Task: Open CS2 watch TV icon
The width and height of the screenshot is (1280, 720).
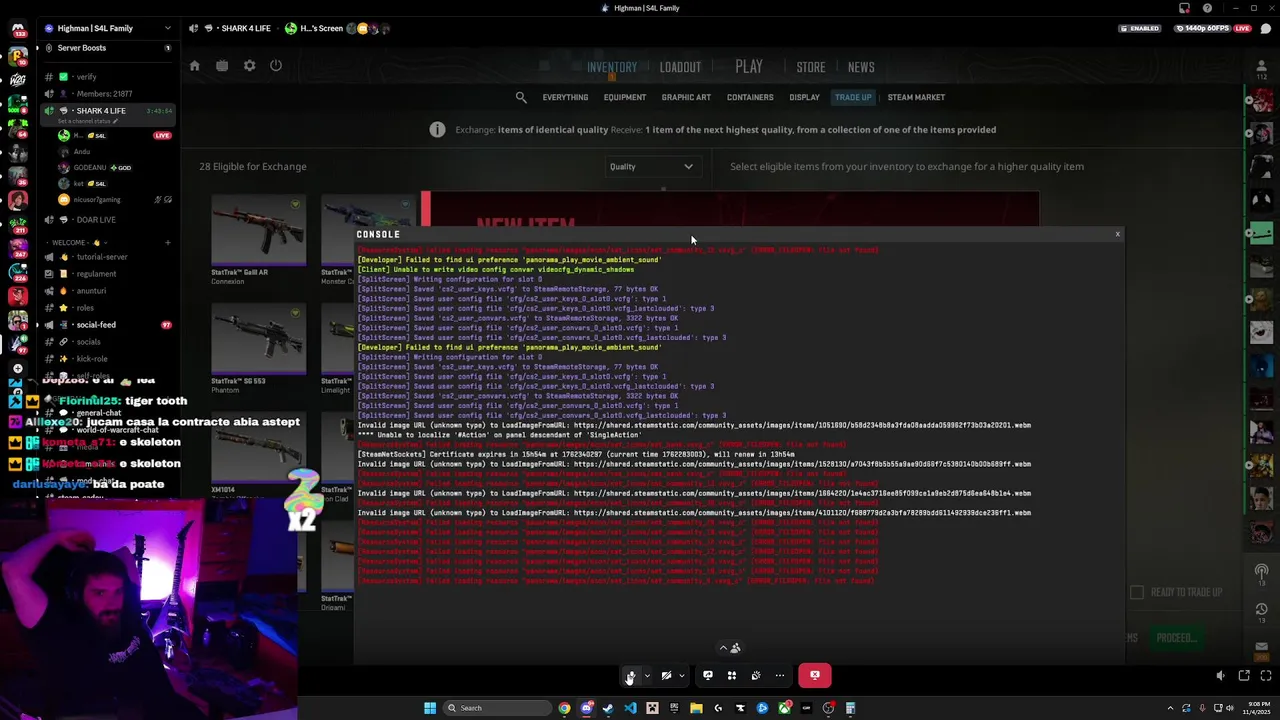Action: (x=222, y=66)
